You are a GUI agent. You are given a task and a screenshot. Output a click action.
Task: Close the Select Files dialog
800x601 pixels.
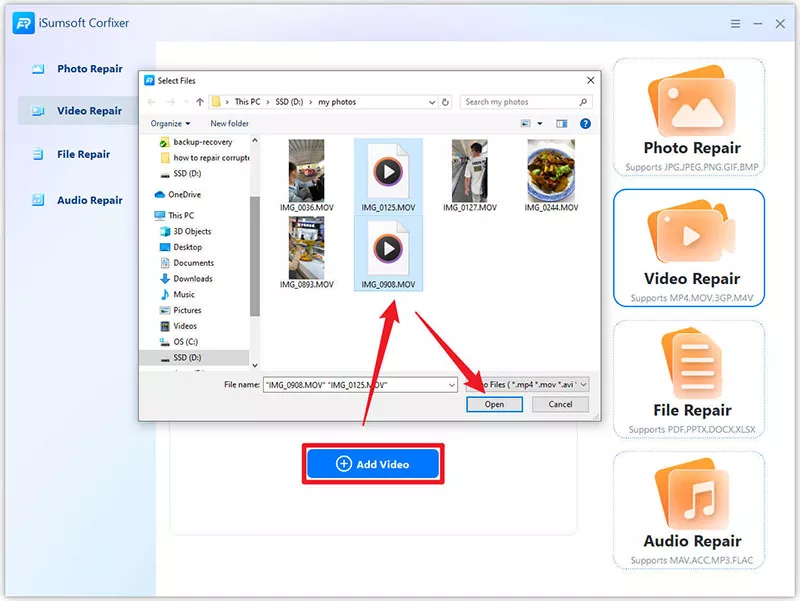click(590, 81)
